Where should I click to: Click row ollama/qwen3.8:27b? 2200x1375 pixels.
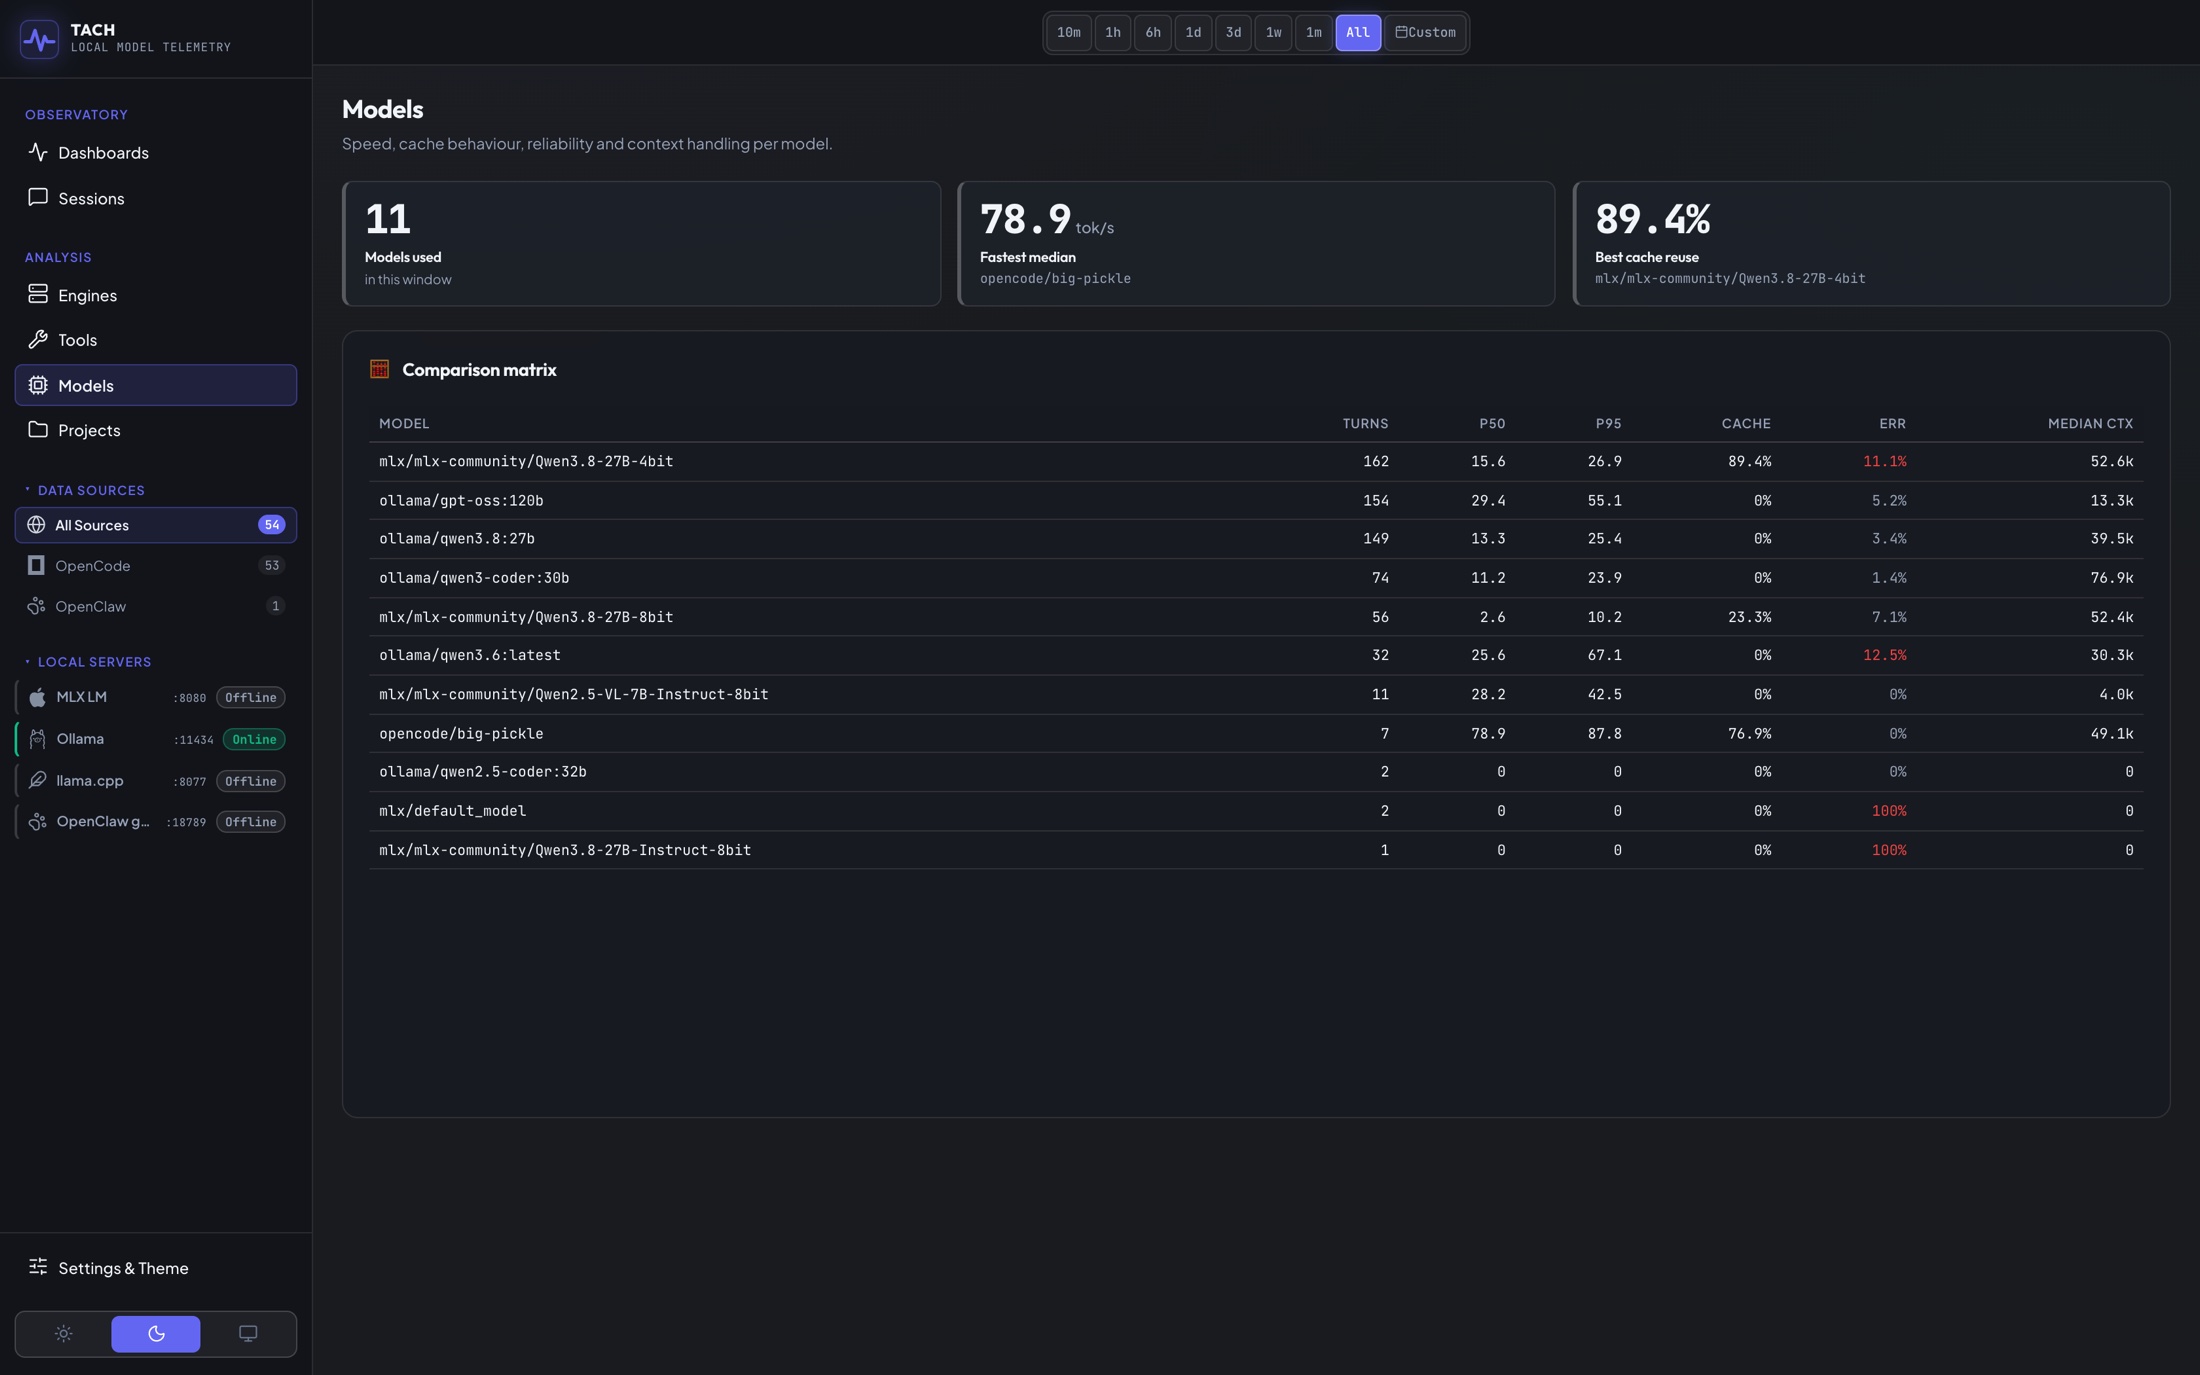click(1256, 538)
